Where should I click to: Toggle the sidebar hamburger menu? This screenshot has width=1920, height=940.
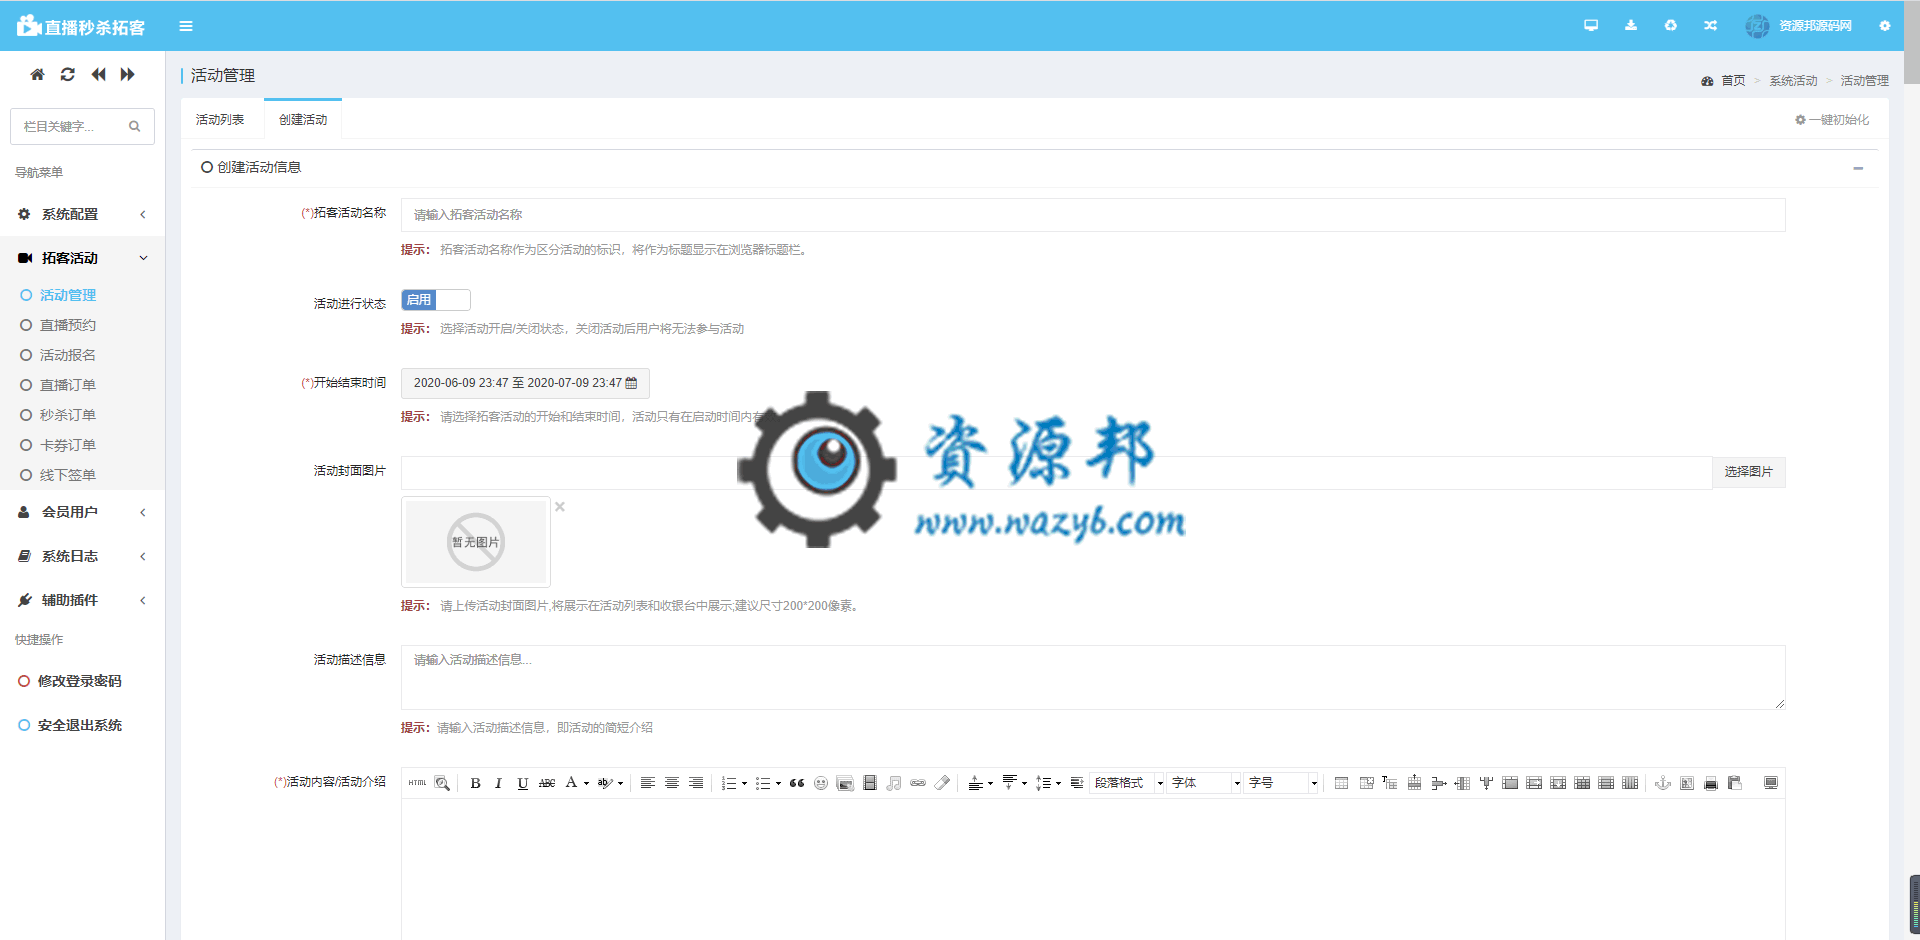(186, 26)
